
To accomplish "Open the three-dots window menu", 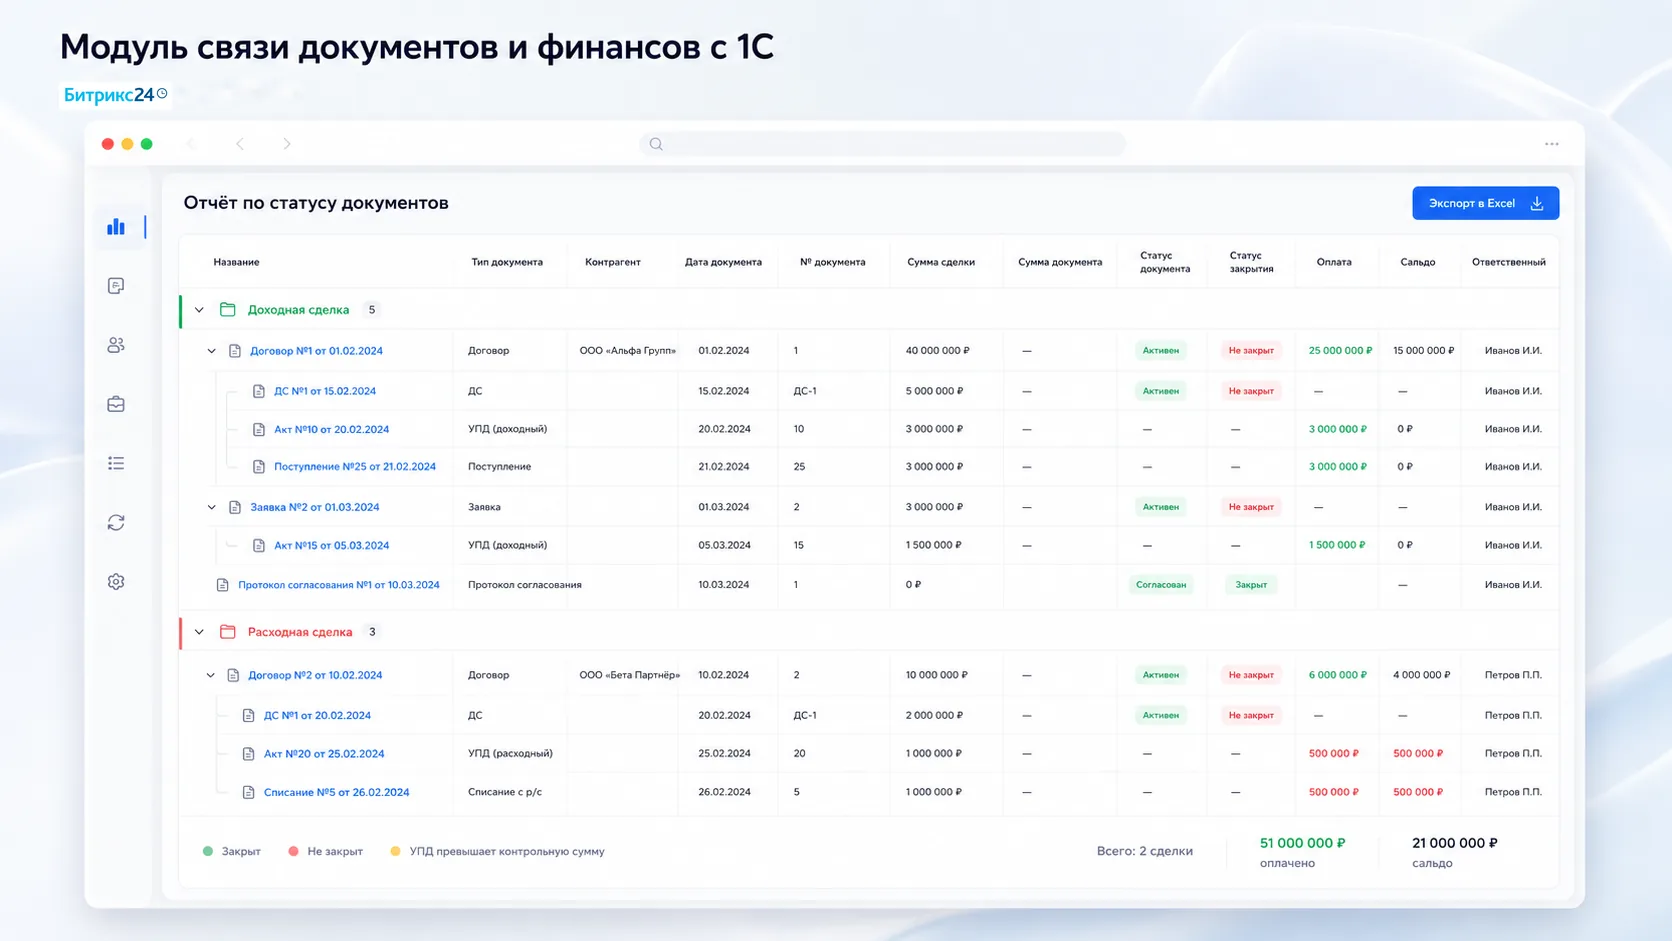I will click(x=1551, y=144).
